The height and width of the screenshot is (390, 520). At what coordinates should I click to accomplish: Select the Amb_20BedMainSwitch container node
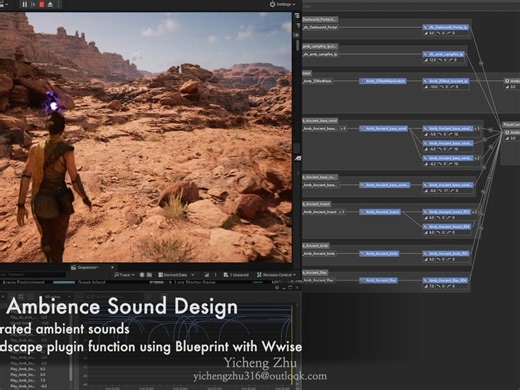coord(383,81)
